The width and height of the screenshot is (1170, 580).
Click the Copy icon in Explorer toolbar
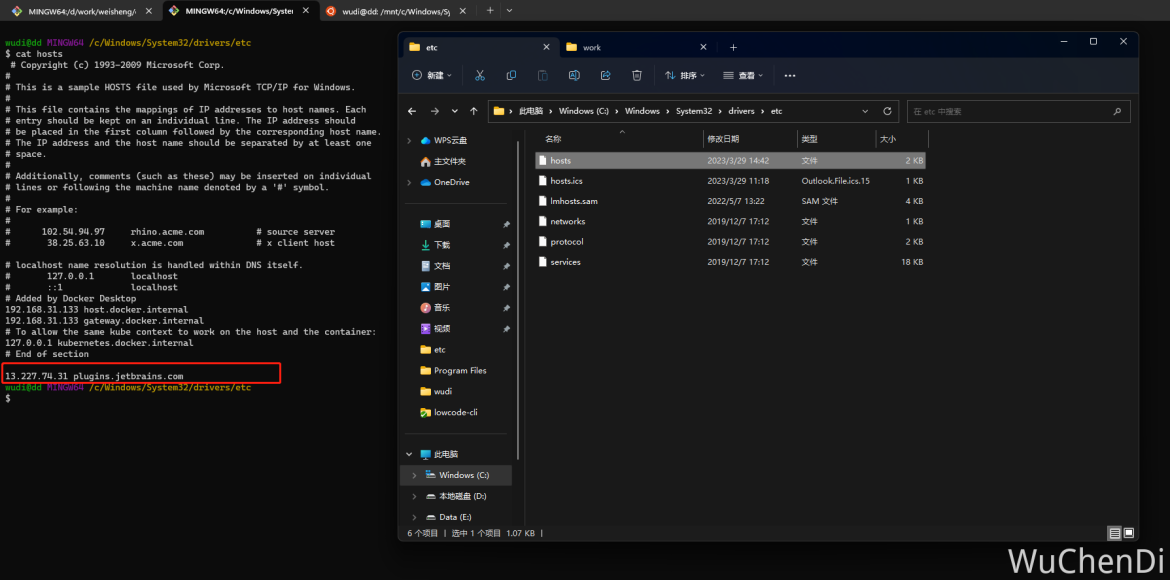tap(511, 75)
